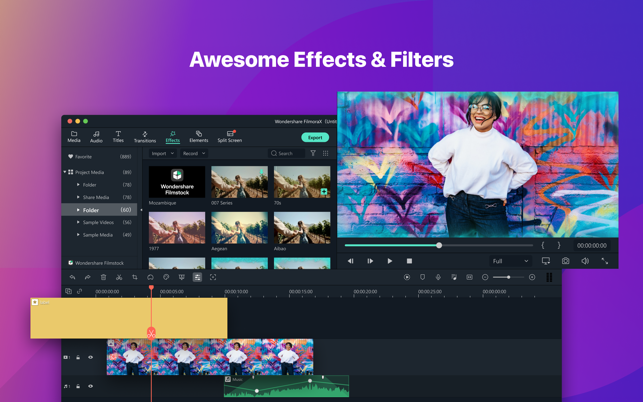
Task: Redo the last undone edit
Action: [87, 277]
